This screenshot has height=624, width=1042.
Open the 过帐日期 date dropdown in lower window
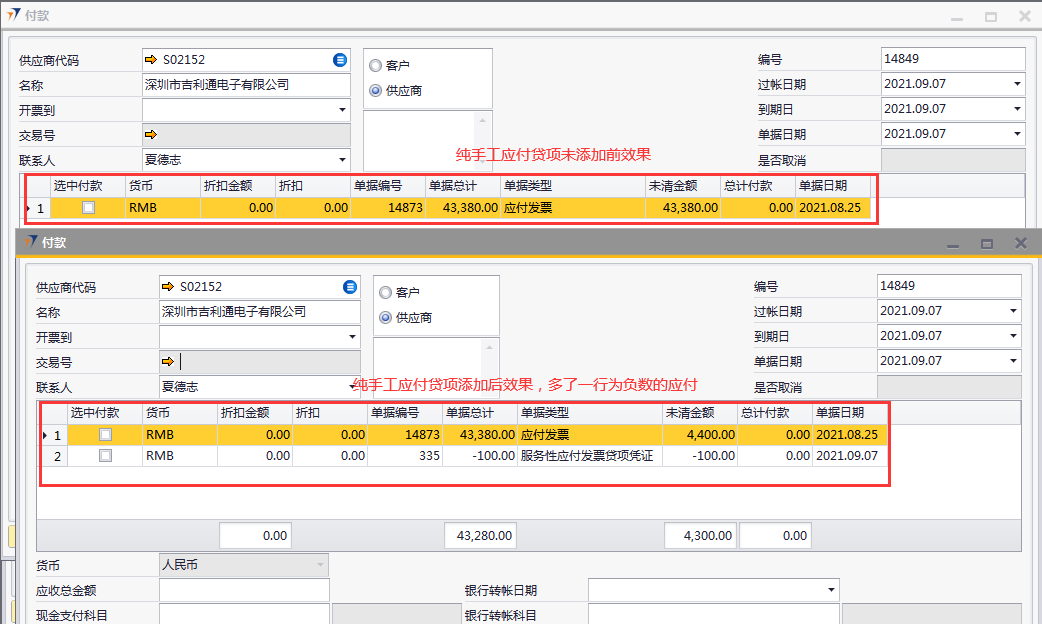point(1012,312)
